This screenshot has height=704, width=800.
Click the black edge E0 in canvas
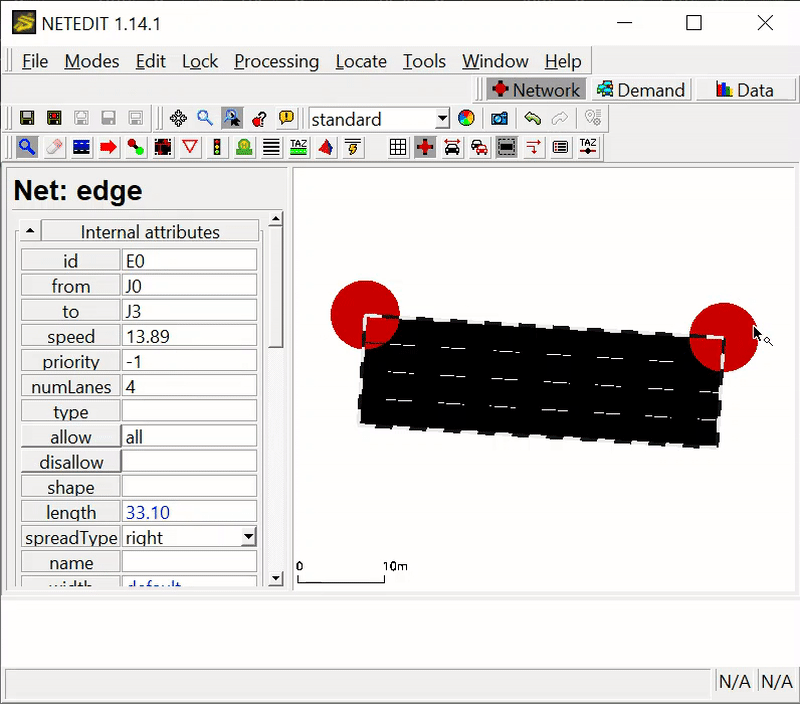pos(540,383)
